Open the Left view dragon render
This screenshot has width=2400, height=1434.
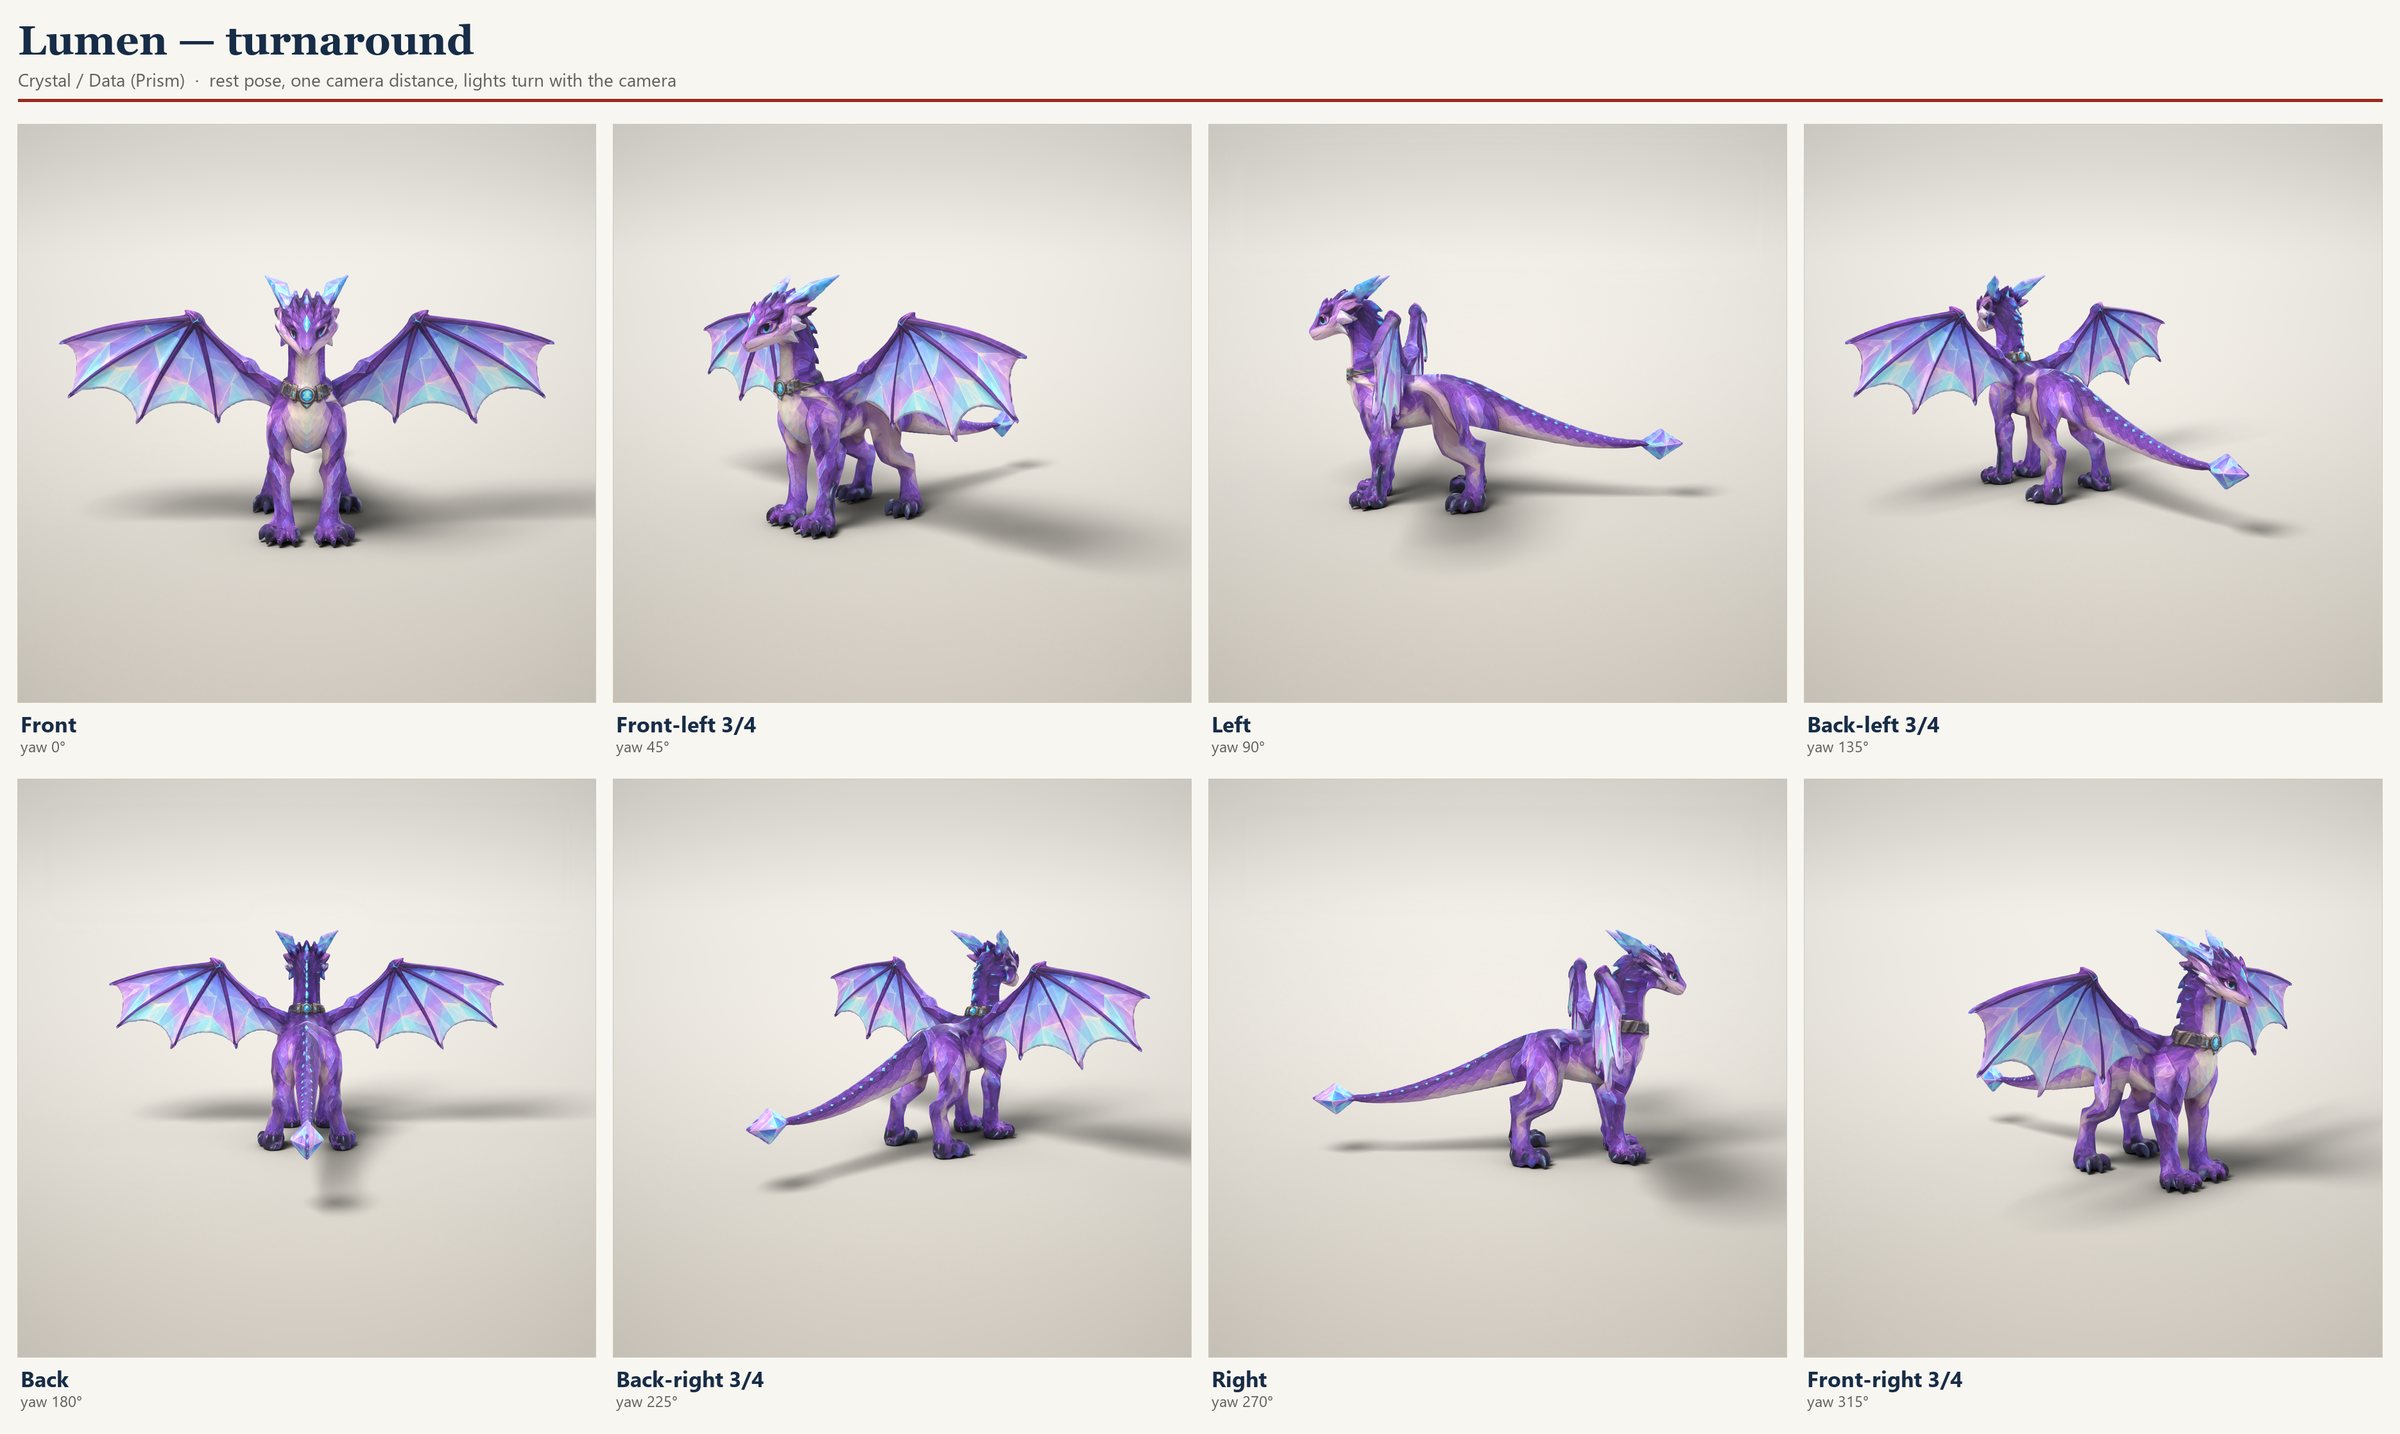tap(1497, 413)
